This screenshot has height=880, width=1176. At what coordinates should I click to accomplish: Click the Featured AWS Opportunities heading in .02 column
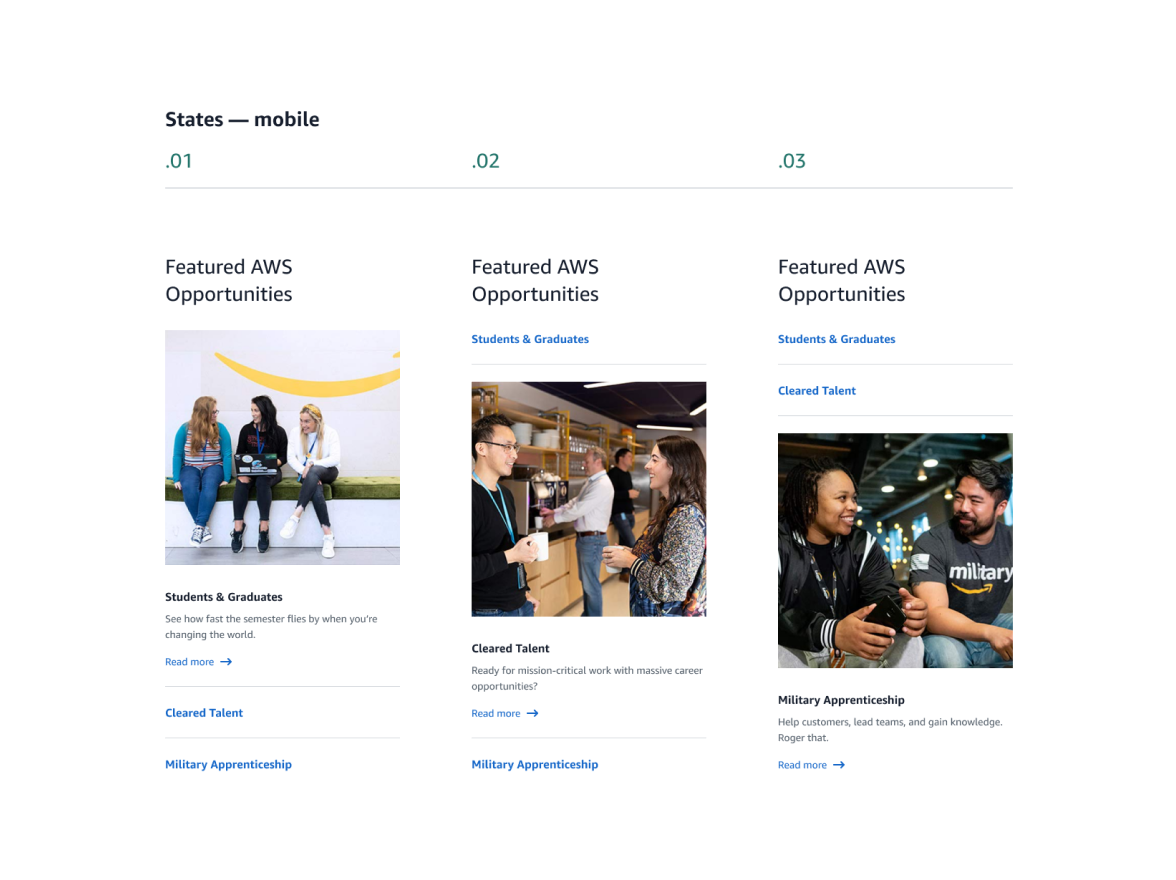pyautogui.click(x=535, y=281)
